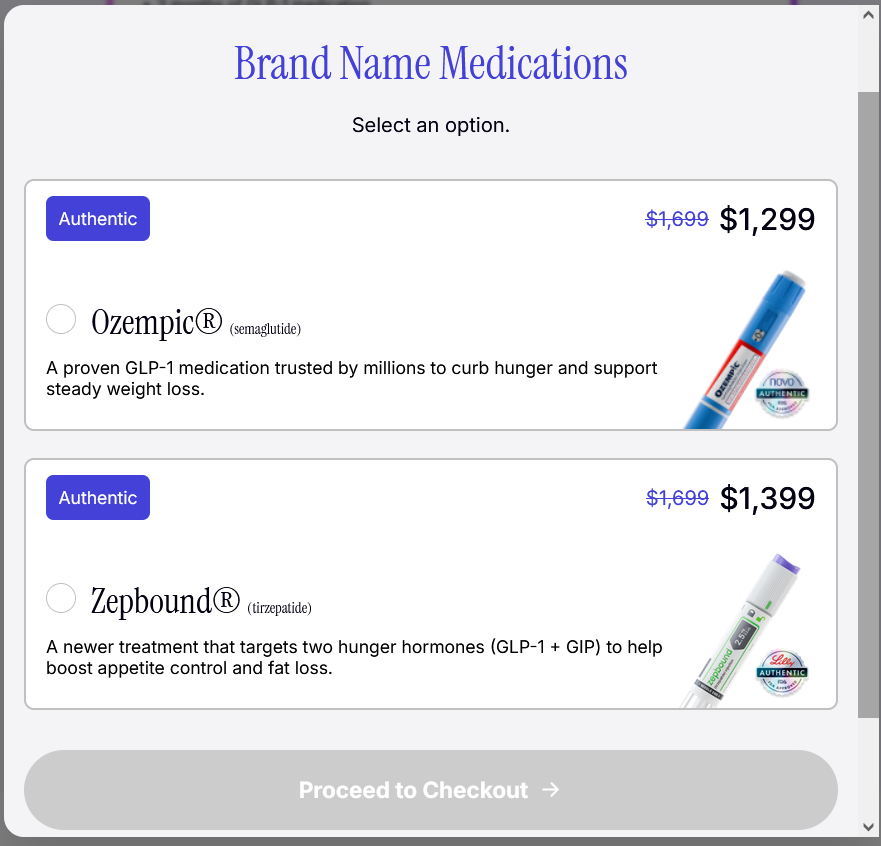Click the $1,399 Zepbound price
The width and height of the screenshot is (881, 846).
767,498
